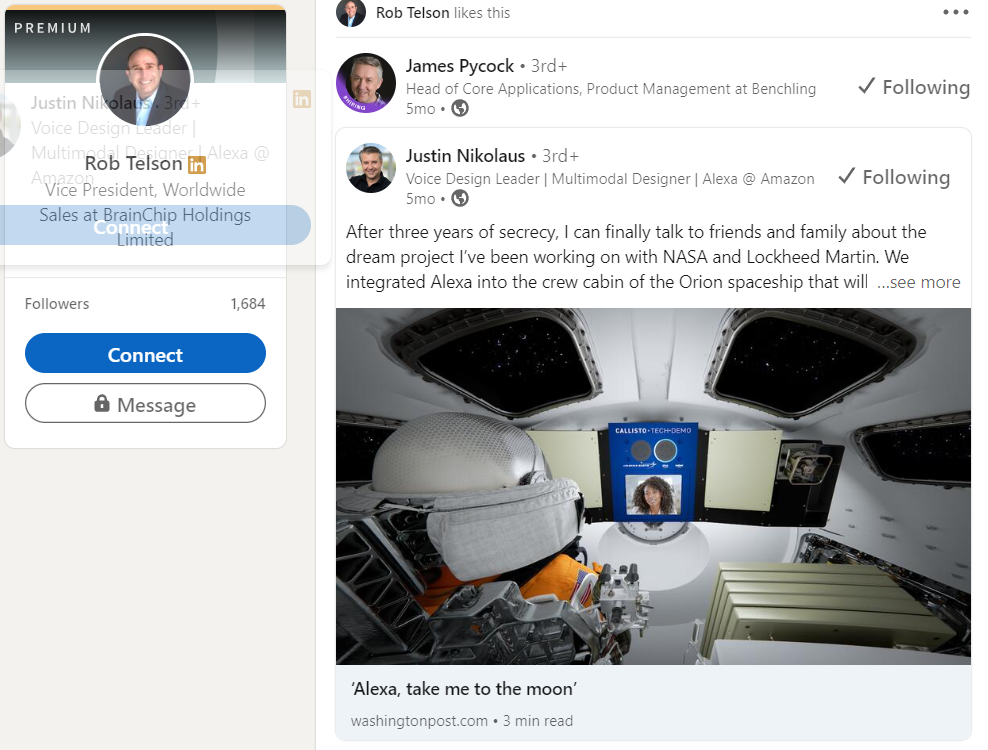Open James Pycock's profile photo

click(x=366, y=83)
